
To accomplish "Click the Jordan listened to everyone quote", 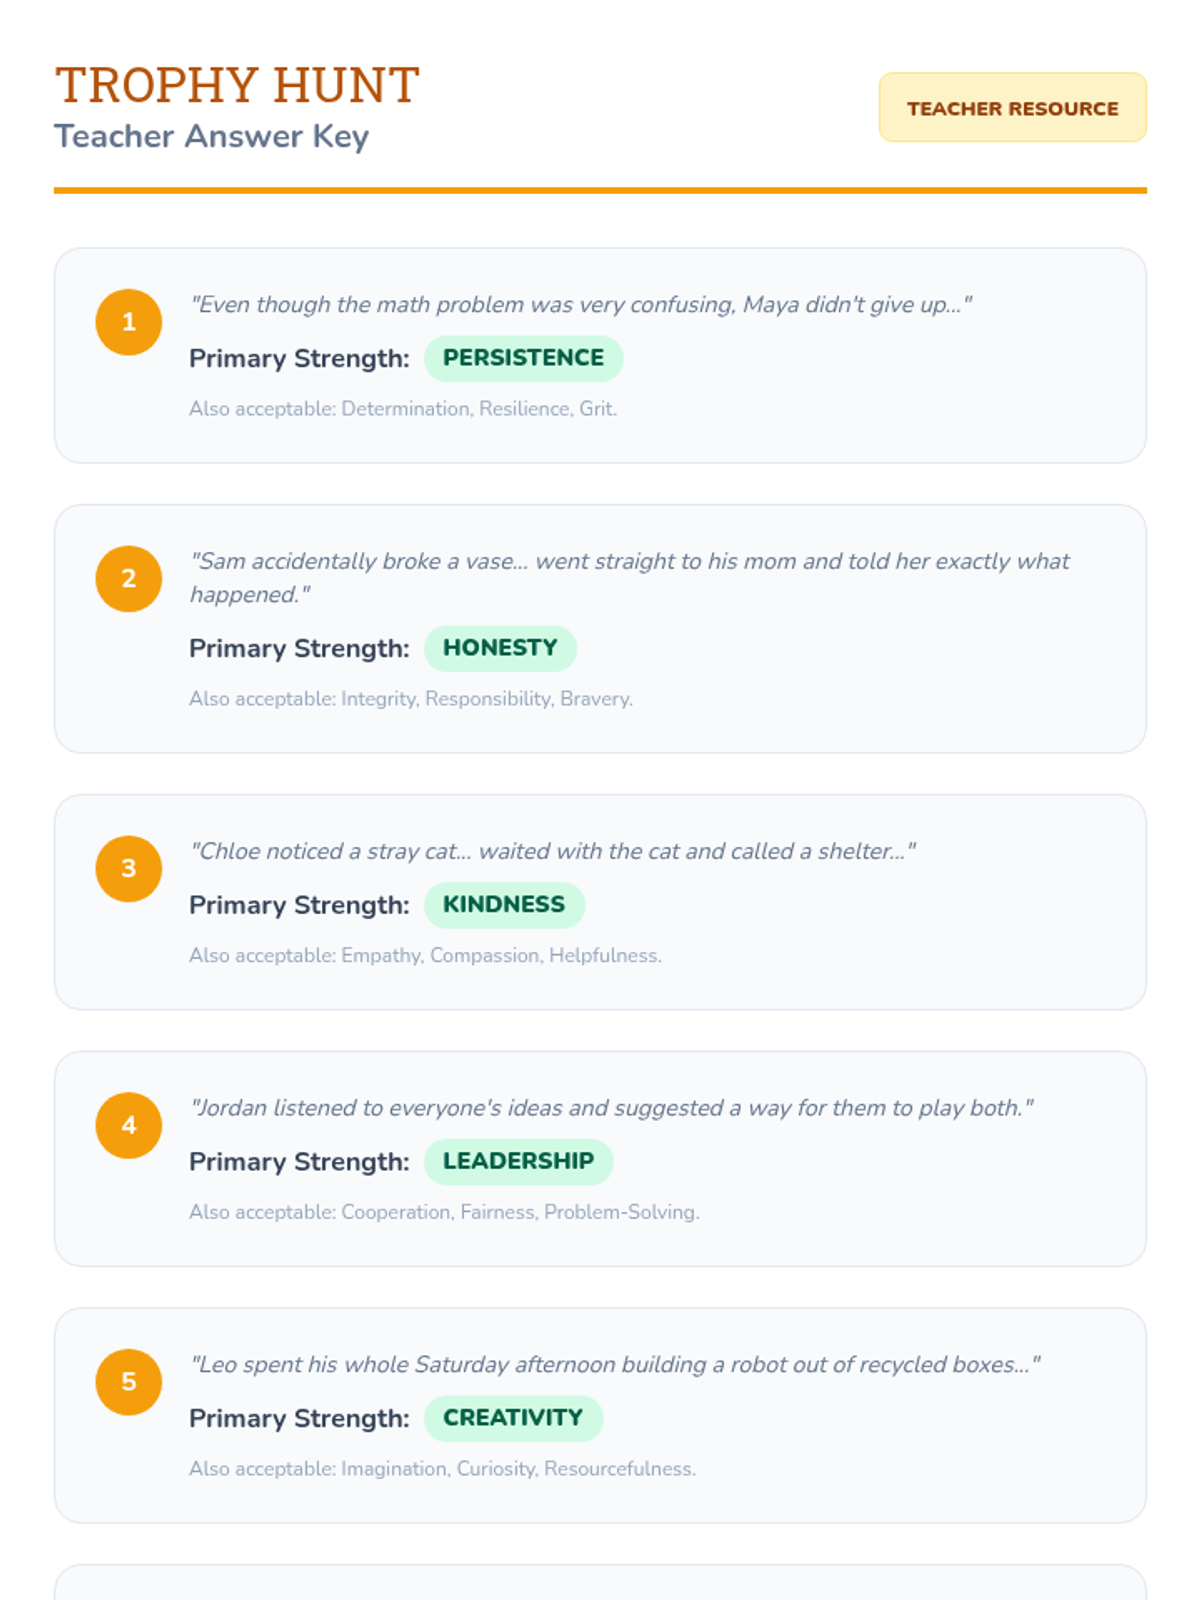I will coord(611,1108).
